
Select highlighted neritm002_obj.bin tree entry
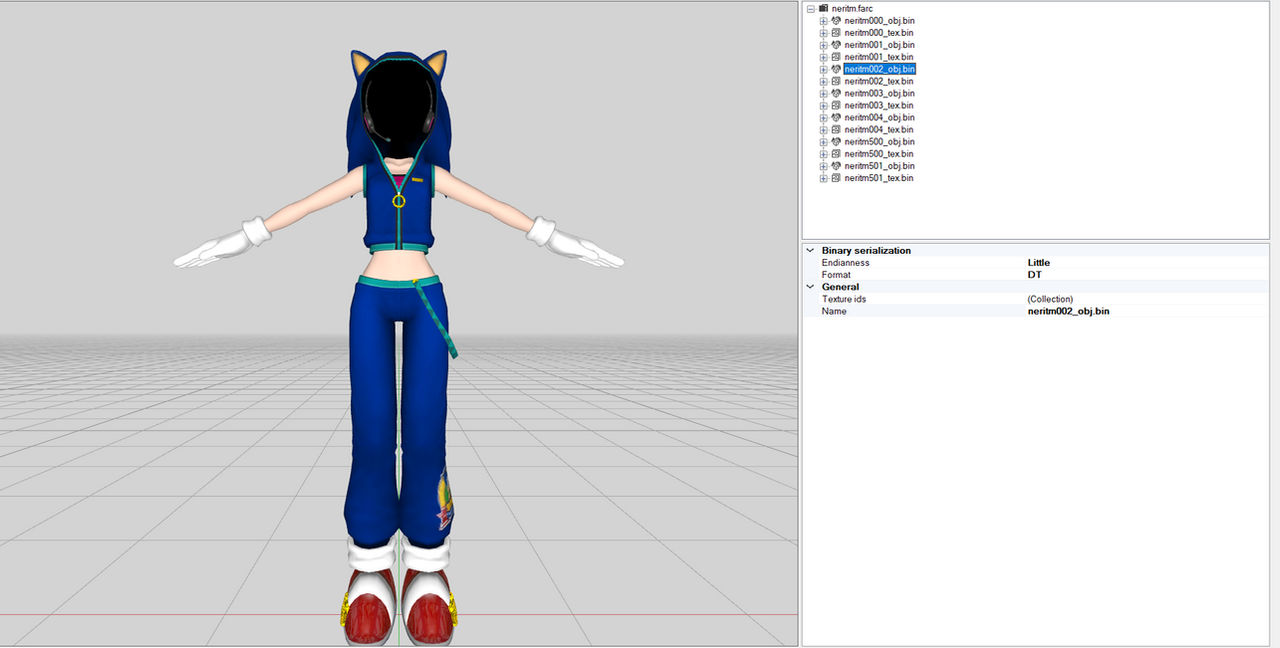click(x=879, y=69)
